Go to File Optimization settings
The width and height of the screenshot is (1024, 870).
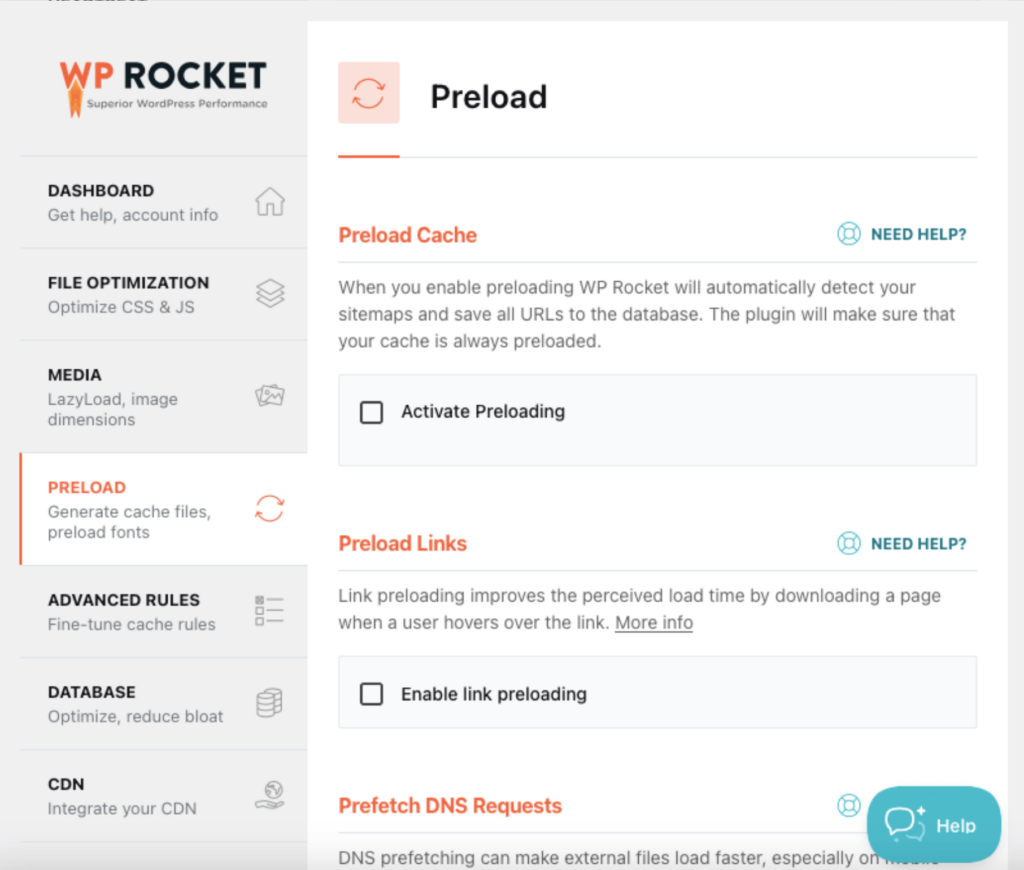pos(164,295)
